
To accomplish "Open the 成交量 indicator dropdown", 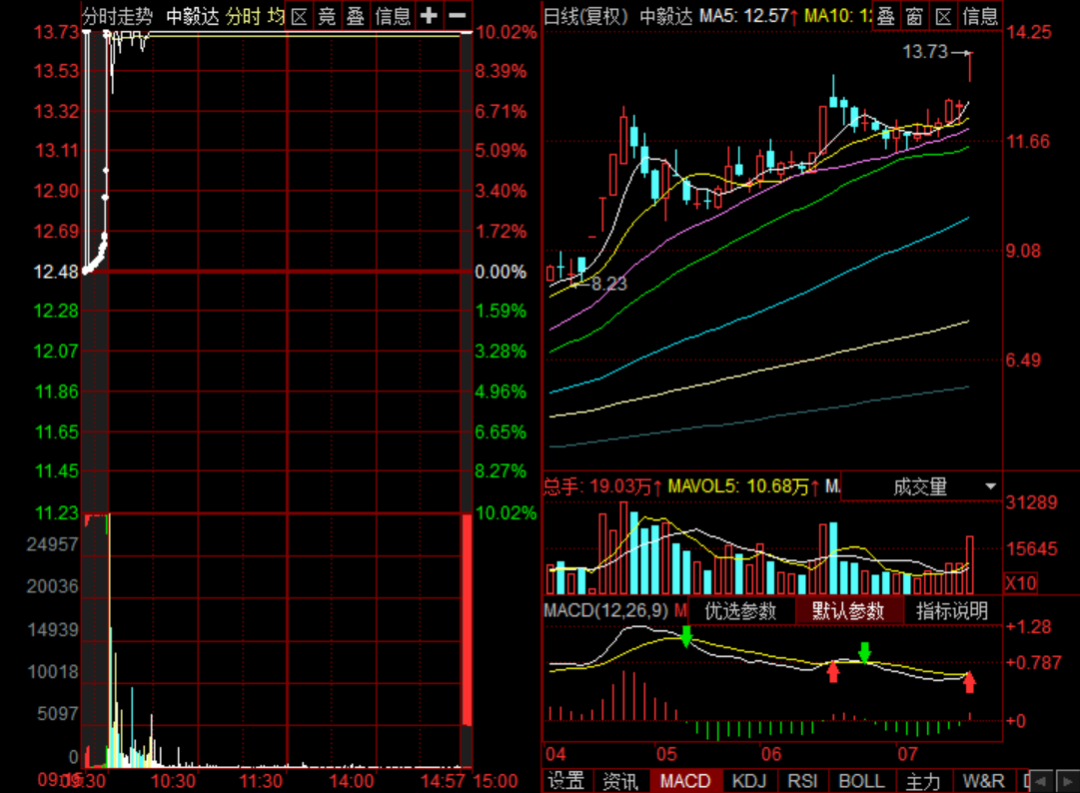I will coord(922,487).
